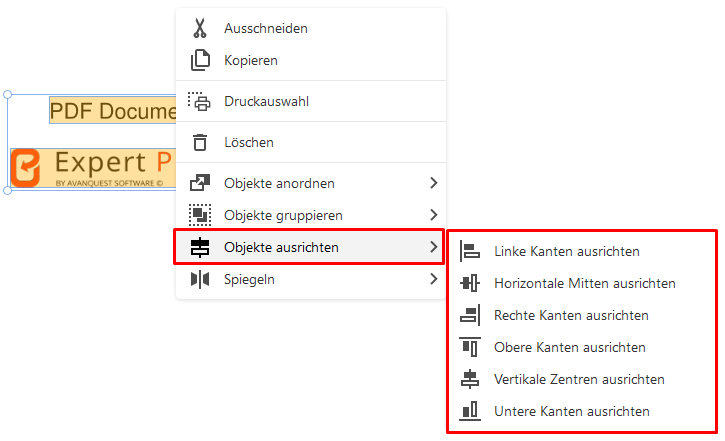725x441 pixels.
Task: Select the PDF Document text object
Action: click(x=113, y=110)
